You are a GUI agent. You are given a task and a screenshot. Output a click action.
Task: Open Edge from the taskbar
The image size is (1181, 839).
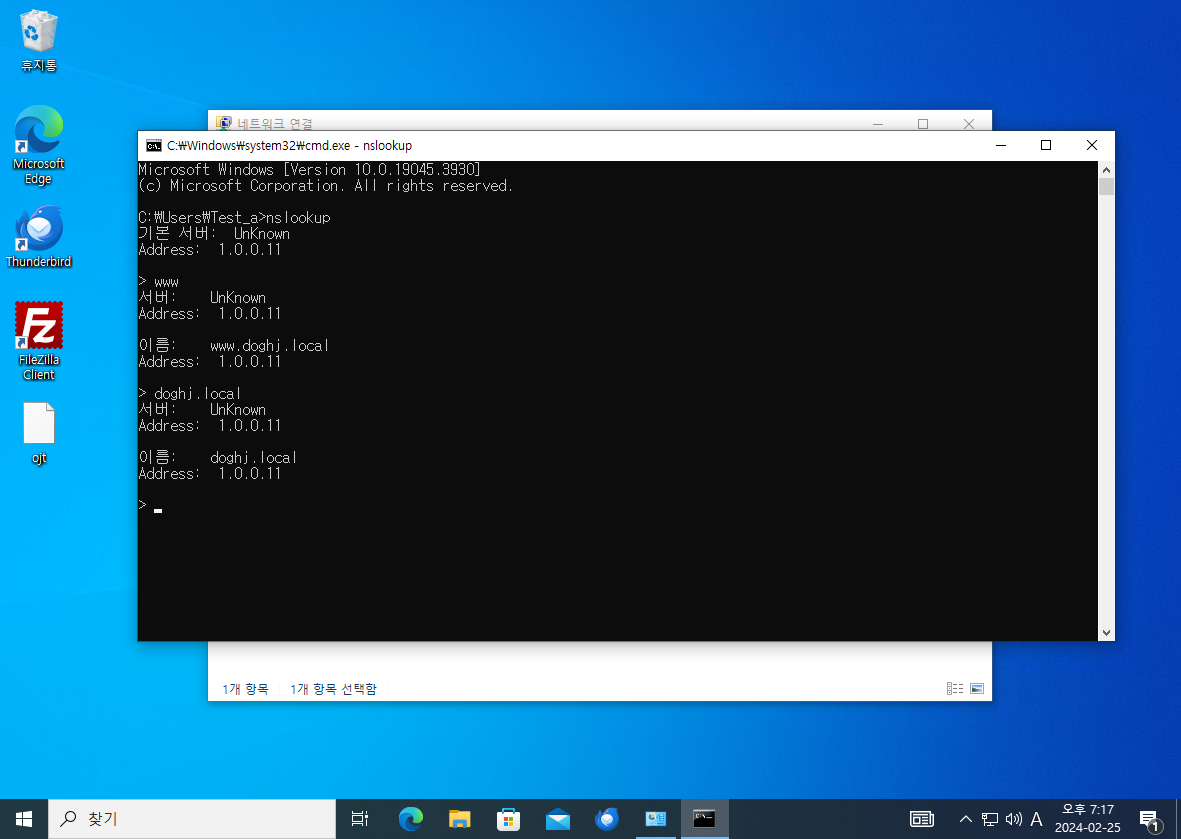tap(410, 819)
